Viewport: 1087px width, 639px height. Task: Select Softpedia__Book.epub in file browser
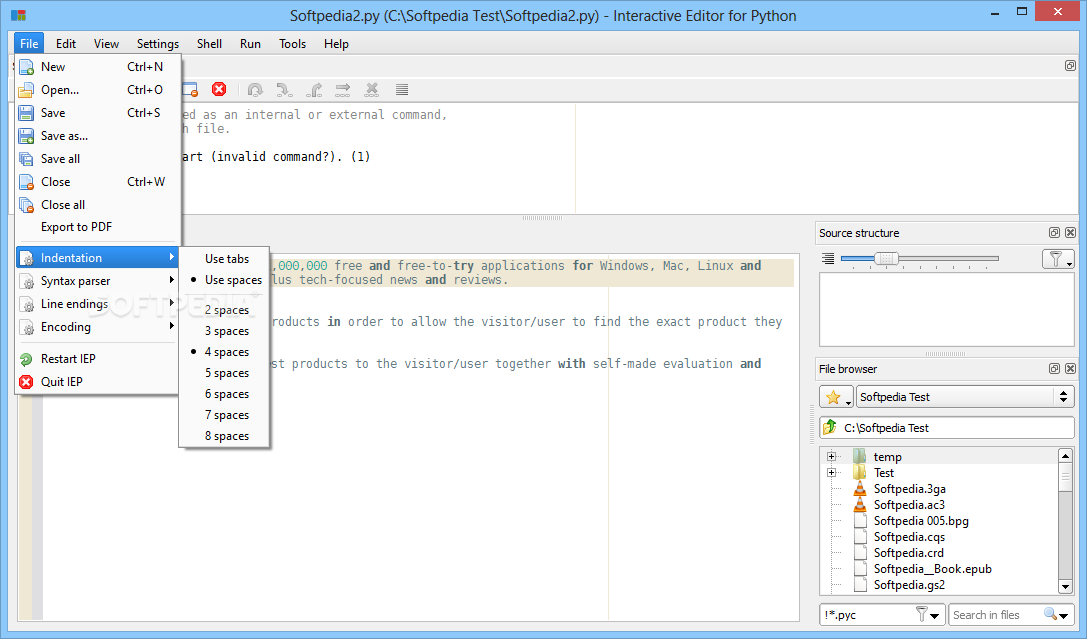click(932, 569)
